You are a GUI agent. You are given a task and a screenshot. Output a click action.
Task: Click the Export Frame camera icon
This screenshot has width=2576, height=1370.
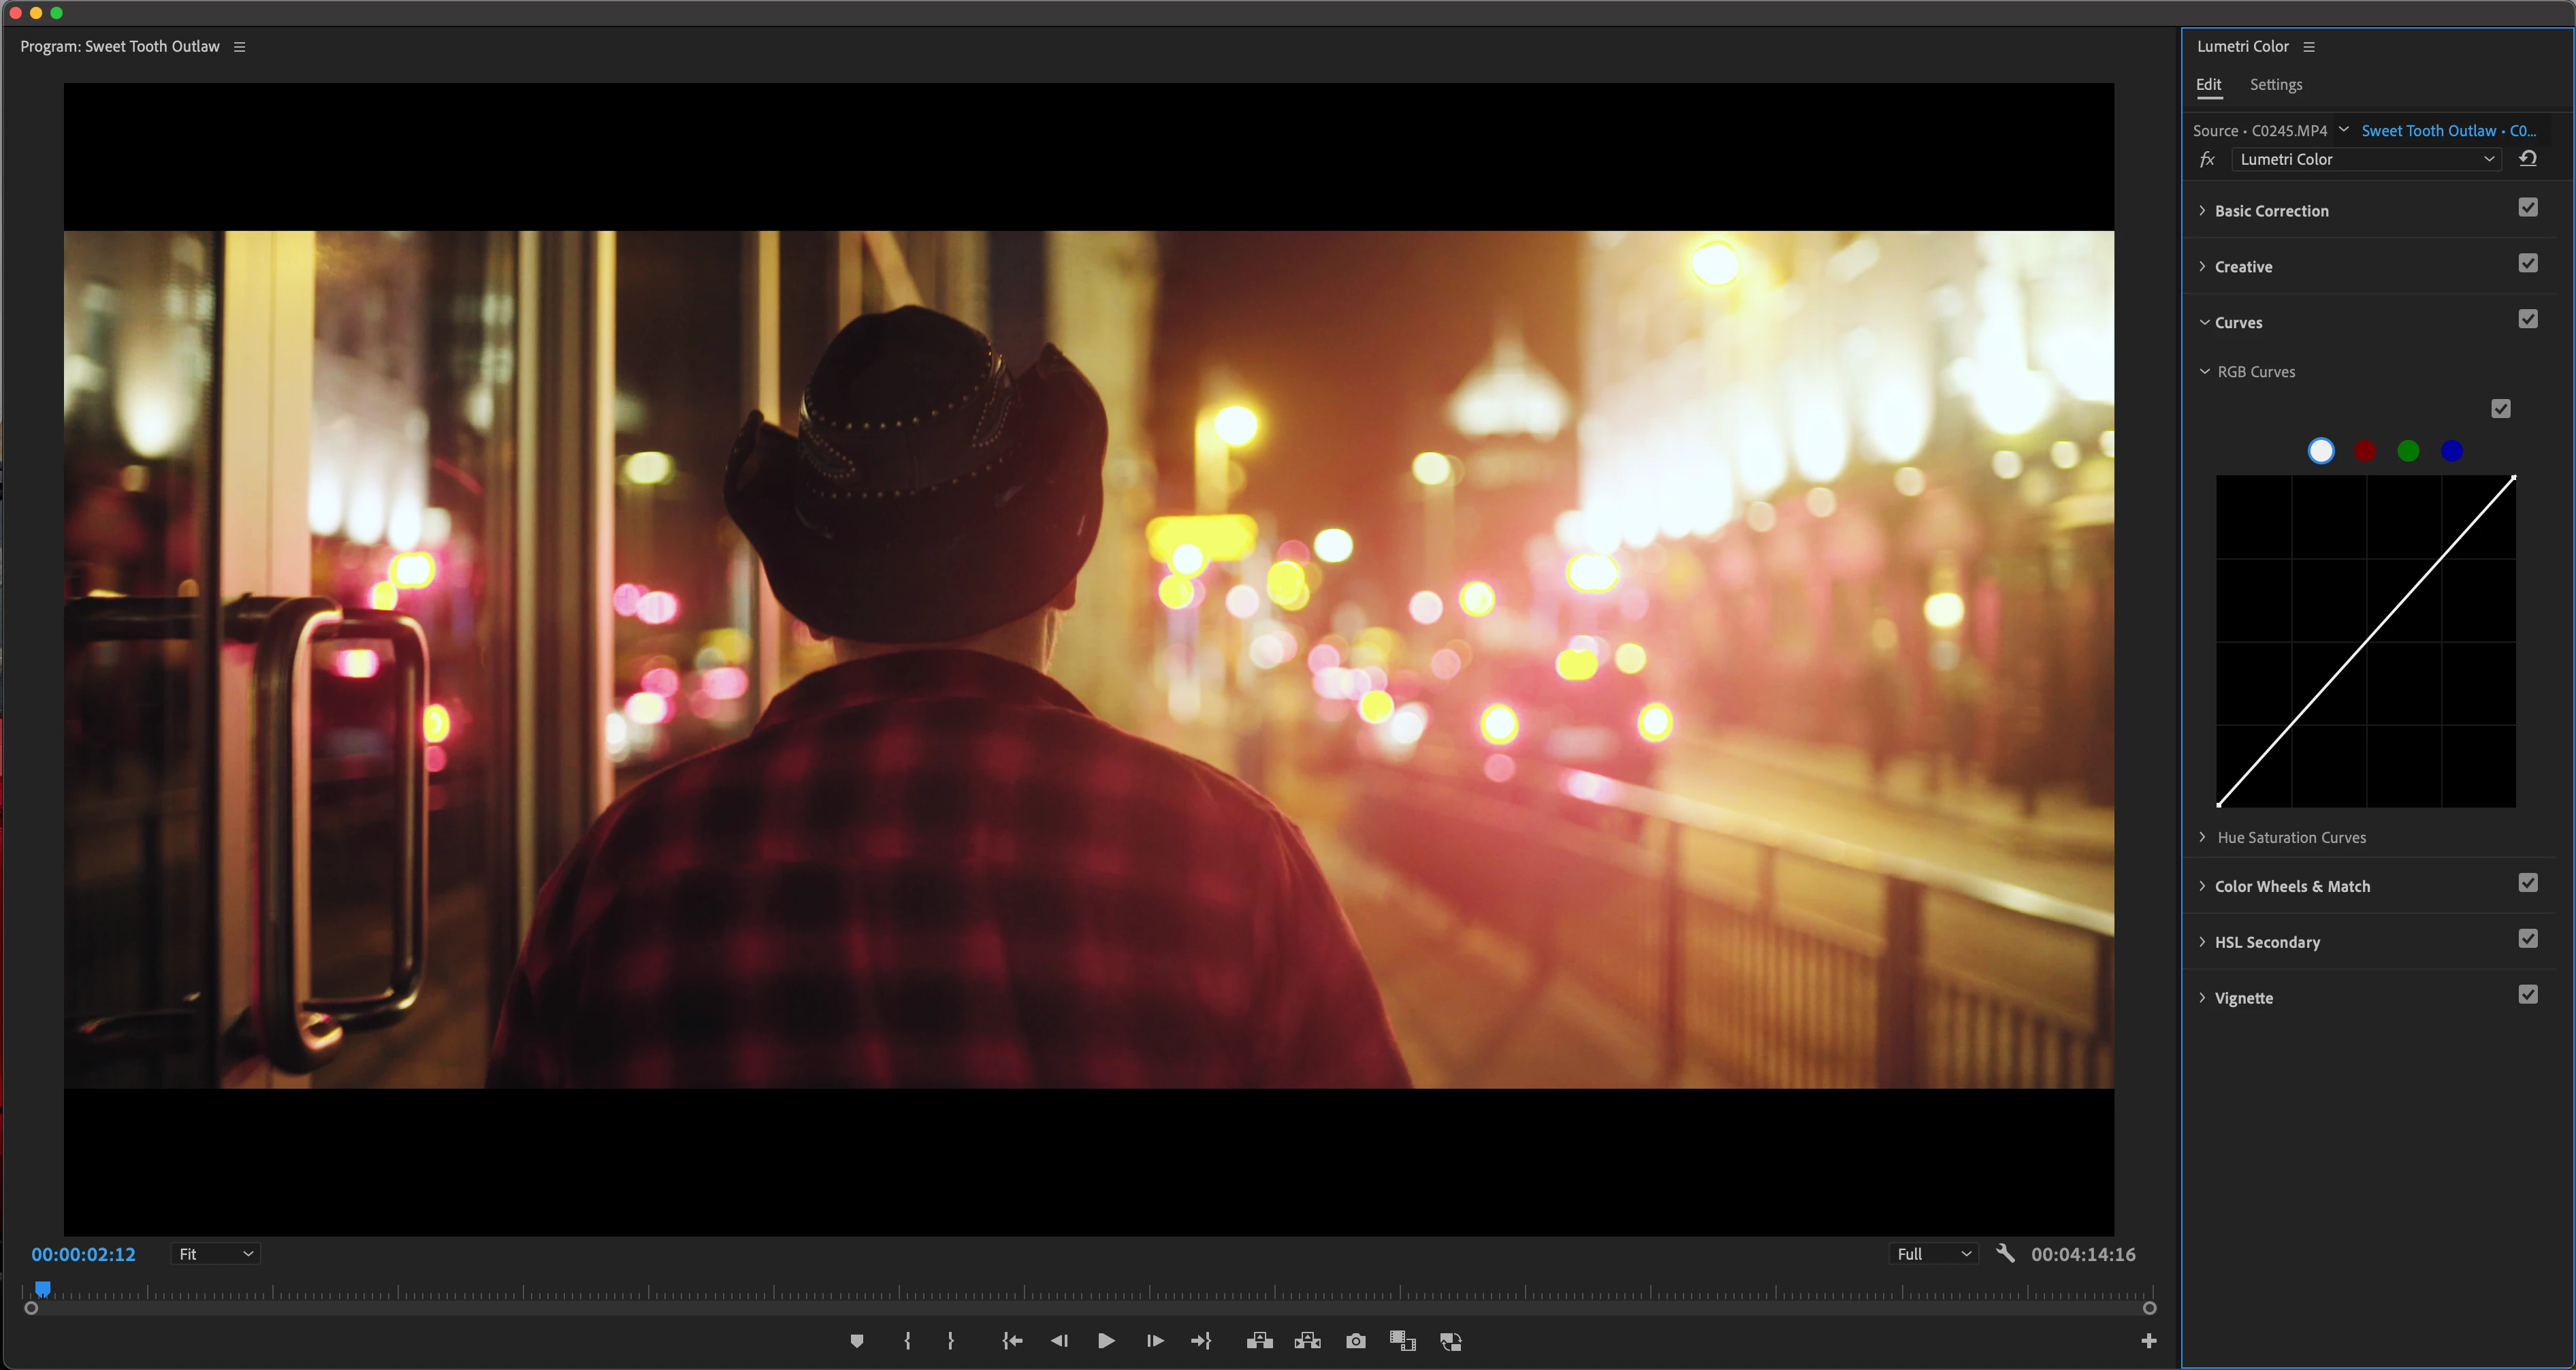tap(1355, 1341)
